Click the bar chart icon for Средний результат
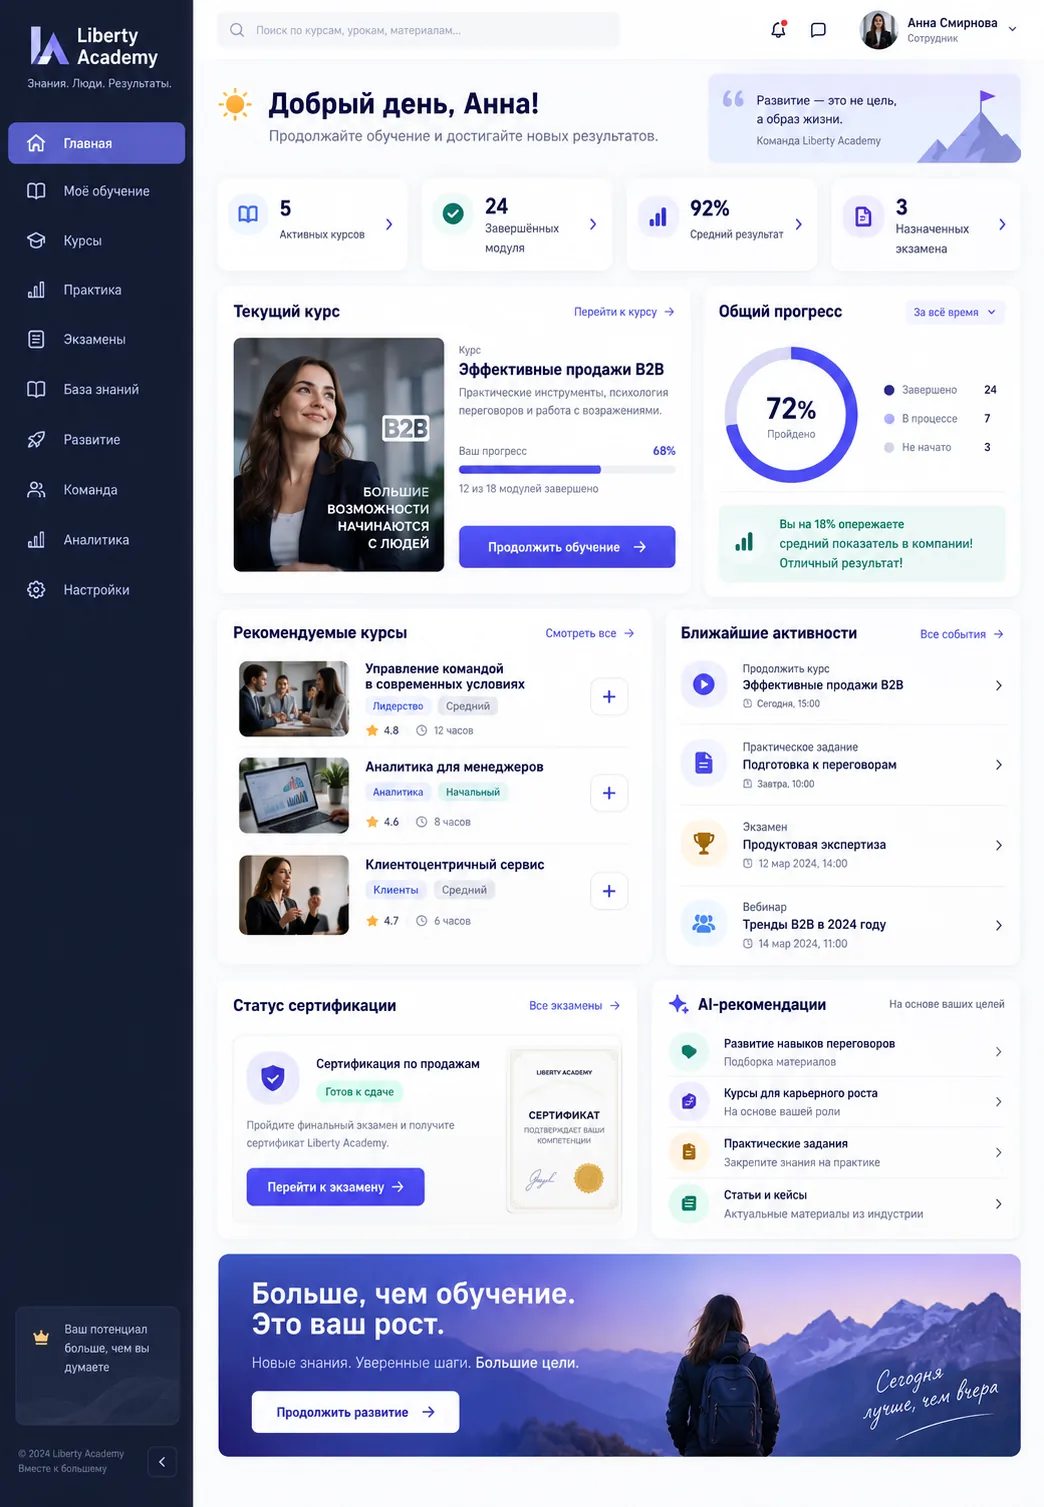The image size is (1044, 1507). [x=658, y=216]
